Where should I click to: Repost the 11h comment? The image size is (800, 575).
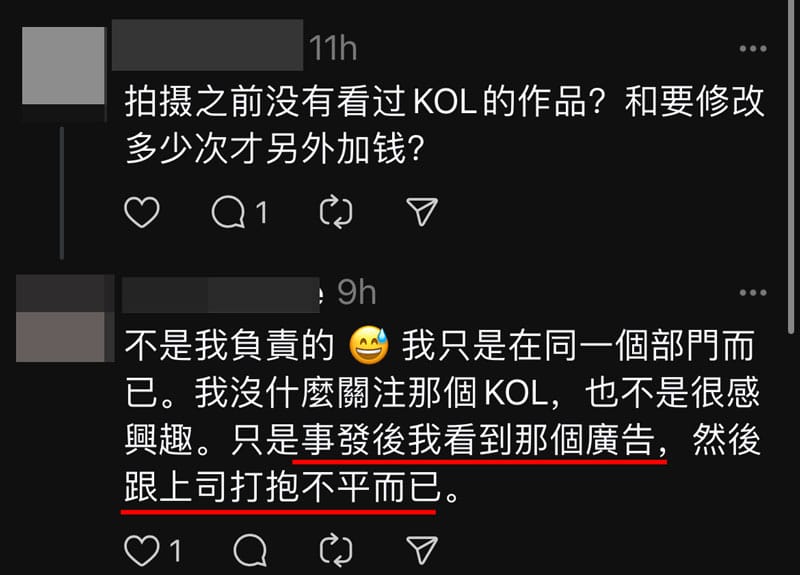click(336, 212)
